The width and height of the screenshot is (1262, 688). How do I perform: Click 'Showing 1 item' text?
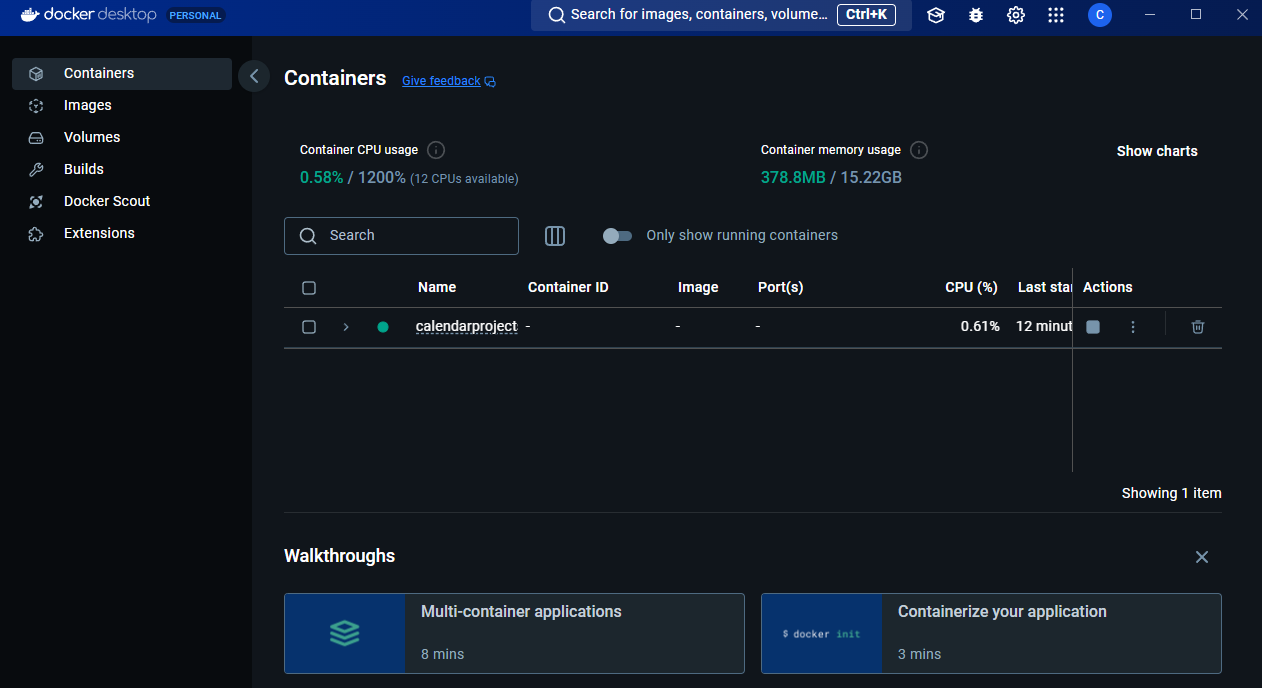[1171, 493]
